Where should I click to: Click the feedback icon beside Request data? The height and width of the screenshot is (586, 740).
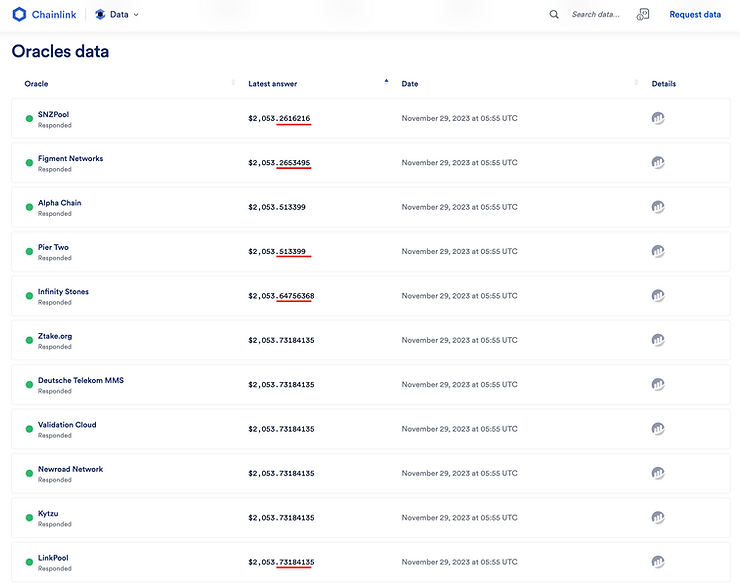click(643, 15)
